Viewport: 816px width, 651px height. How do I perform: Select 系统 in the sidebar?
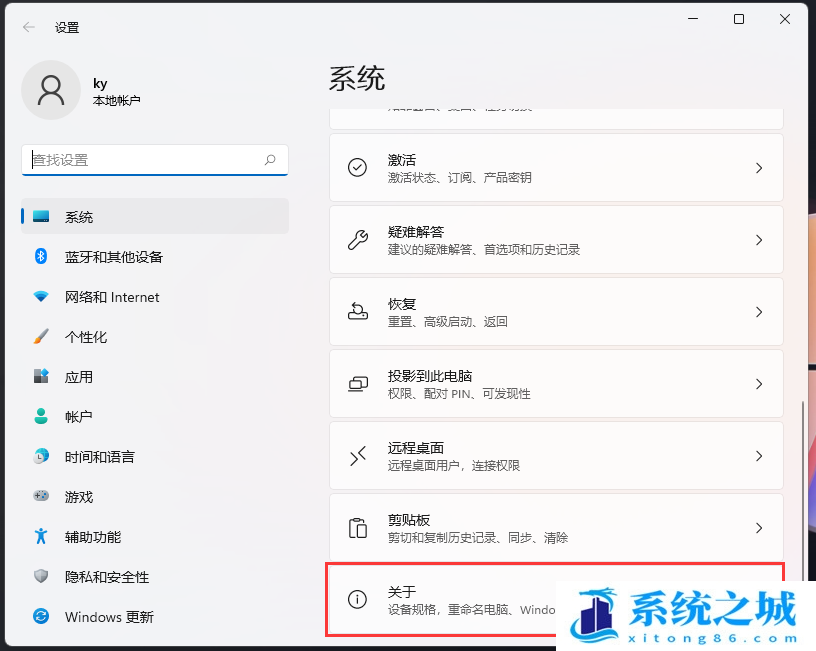pyautogui.click(x=155, y=216)
